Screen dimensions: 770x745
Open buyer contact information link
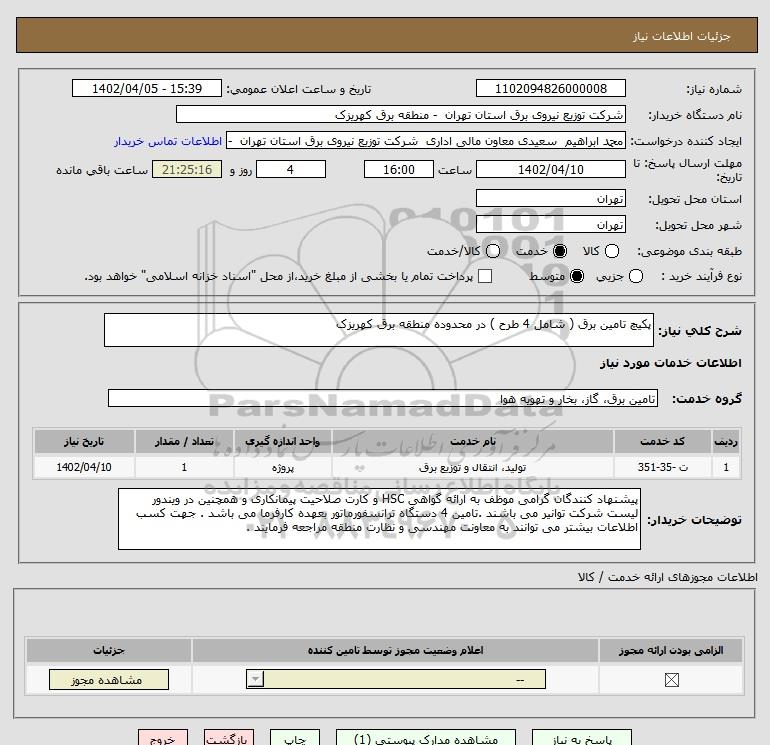(168, 141)
